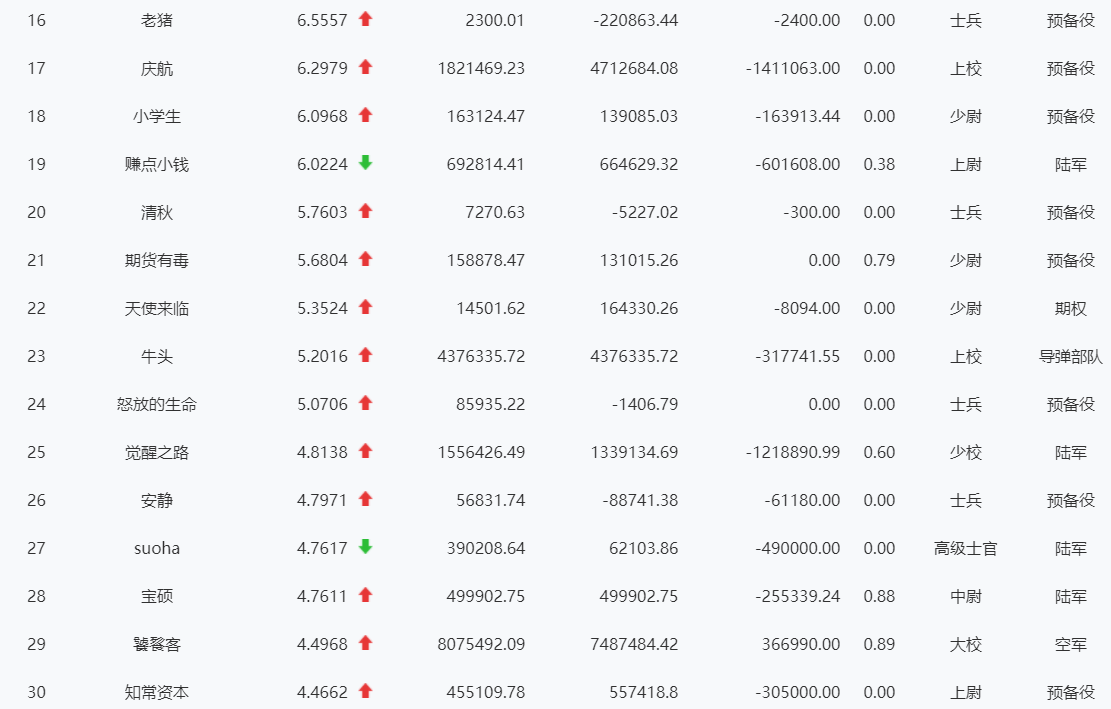Select trader 天使来临
The image size is (1111, 709).
tap(157, 309)
